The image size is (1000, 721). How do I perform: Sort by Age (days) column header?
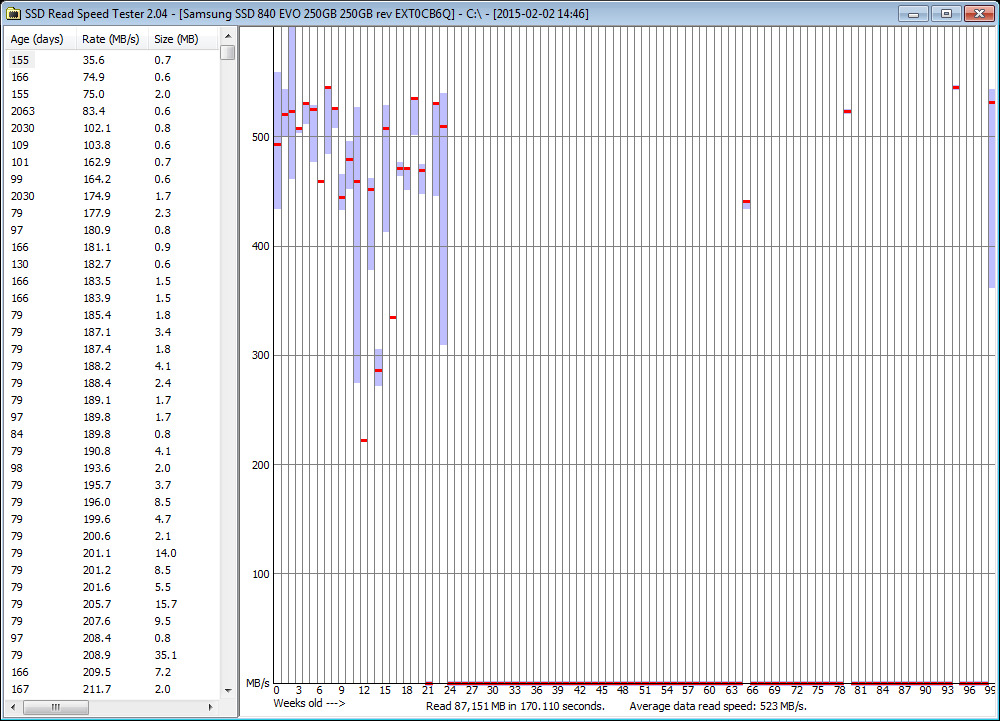[x=40, y=39]
